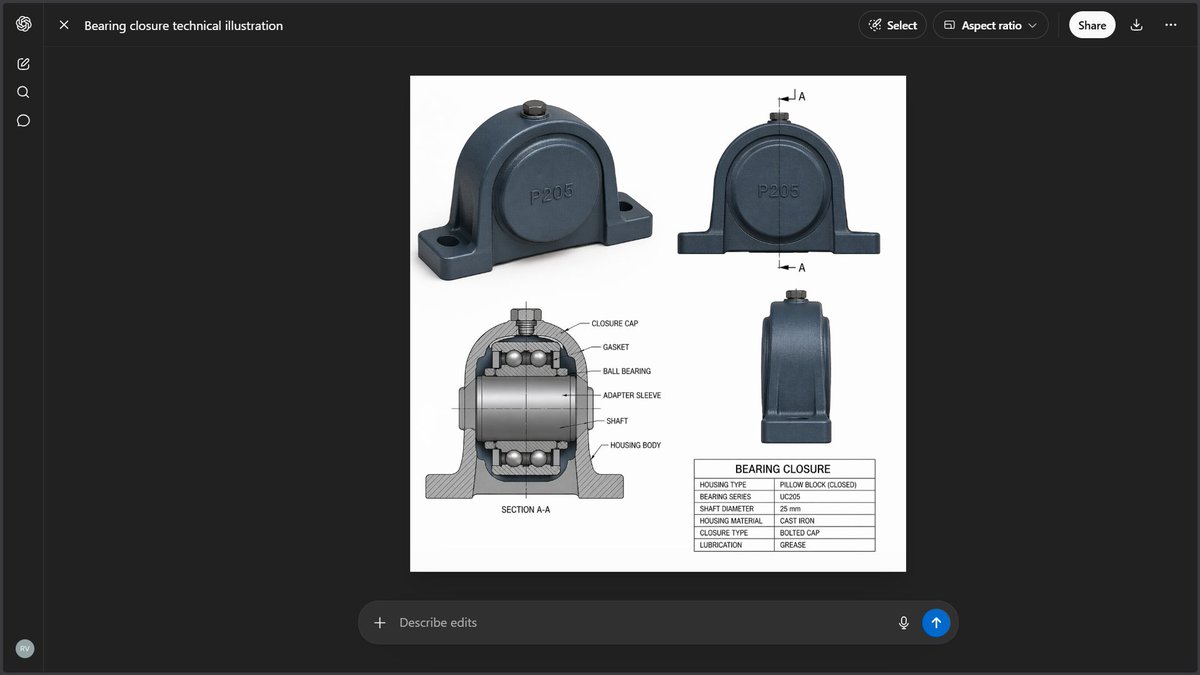Close the image viewer with the X icon
Screen dimensions: 1200x675
[x=64, y=25]
